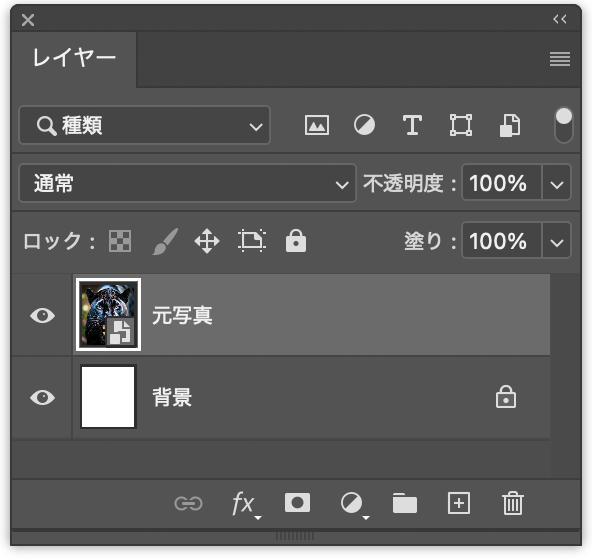Hide the 背景 layer eye
The height and width of the screenshot is (560, 592).
(42, 398)
